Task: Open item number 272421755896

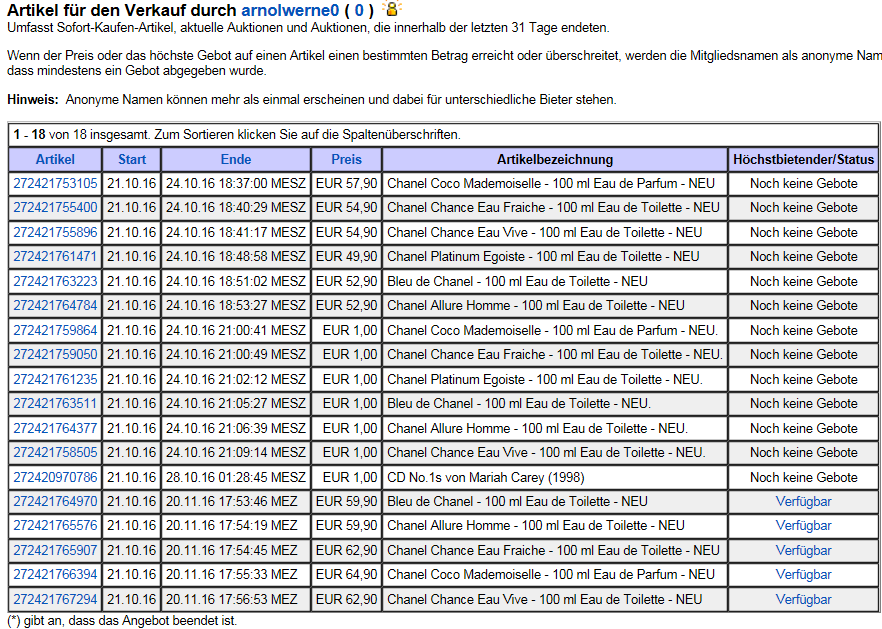Action: tap(55, 232)
